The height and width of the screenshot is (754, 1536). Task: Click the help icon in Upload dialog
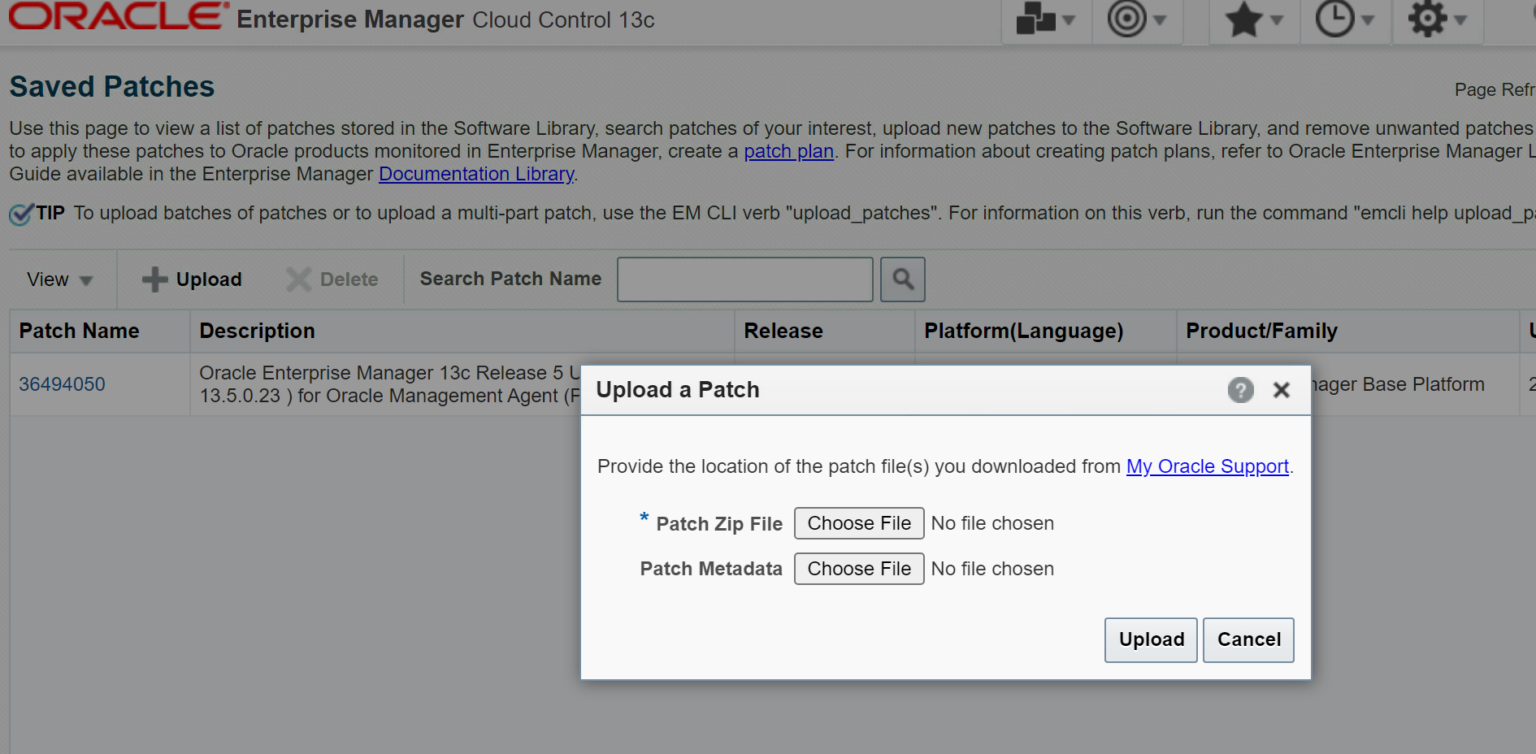tap(1240, 390)
